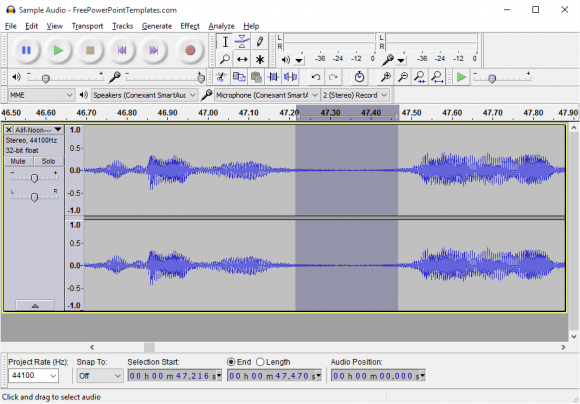
Task: Select the Draw (pencil) tool
Action: point(259,42)
